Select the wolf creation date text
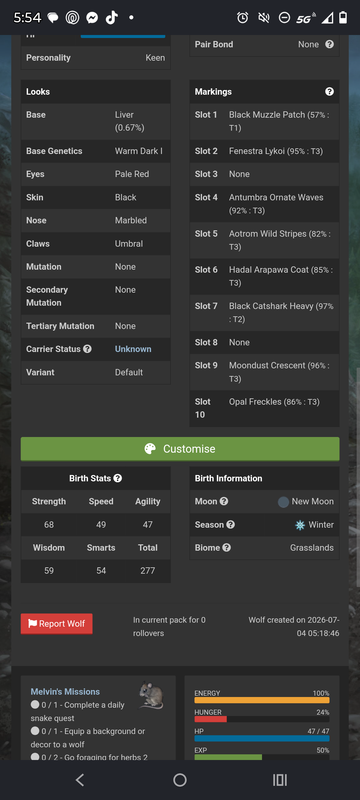The height and width of the screenshot is (800, 360). point(294,627)
